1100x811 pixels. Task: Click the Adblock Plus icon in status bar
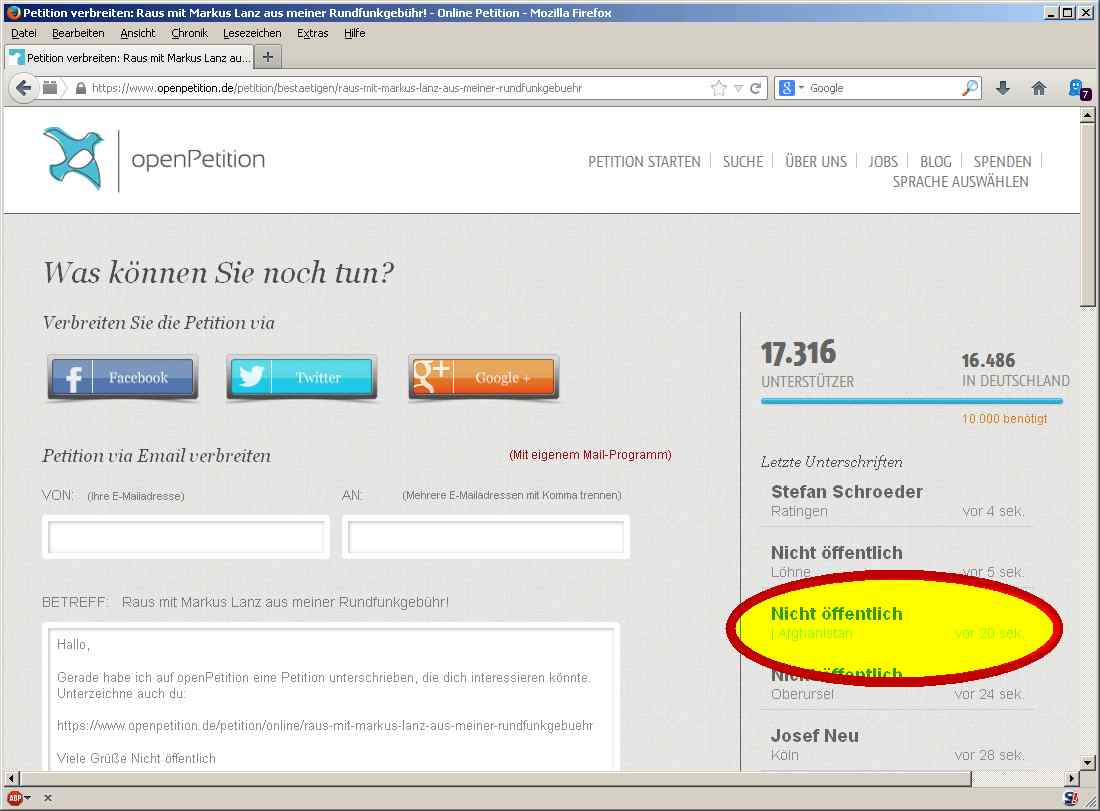point(15,798)
